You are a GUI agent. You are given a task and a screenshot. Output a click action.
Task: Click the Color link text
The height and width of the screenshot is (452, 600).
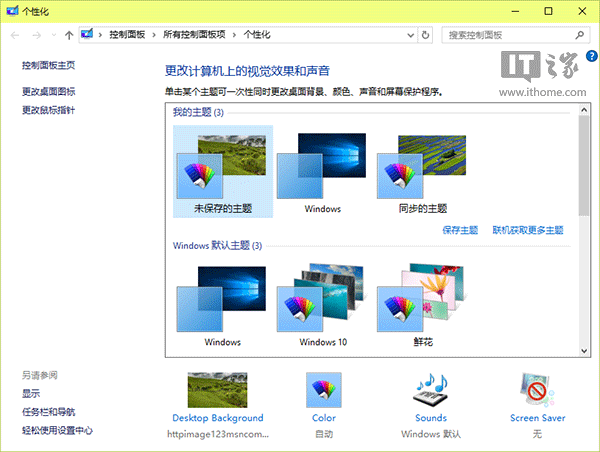pos(324,418)
